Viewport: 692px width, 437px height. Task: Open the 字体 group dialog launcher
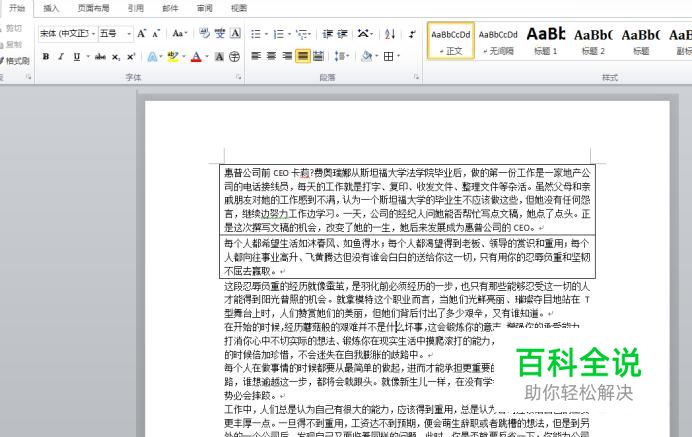pos(239,77)
